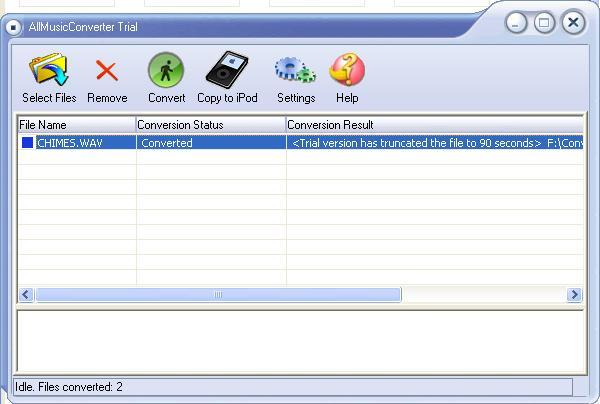The width and height of the screenshot is (600, 404).
Task: Click the Conversion Status column header
Action: click(x=211, y=125)
